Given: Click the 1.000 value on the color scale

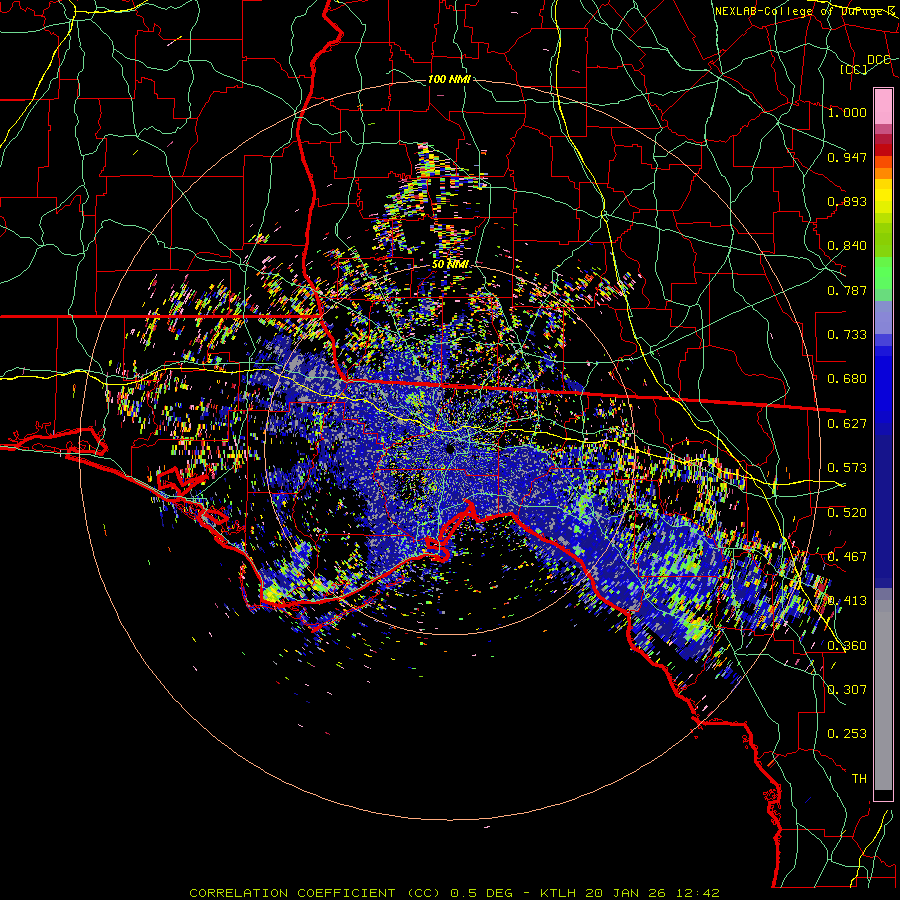Looking at the screenshot, I should (x=847, y=112).
